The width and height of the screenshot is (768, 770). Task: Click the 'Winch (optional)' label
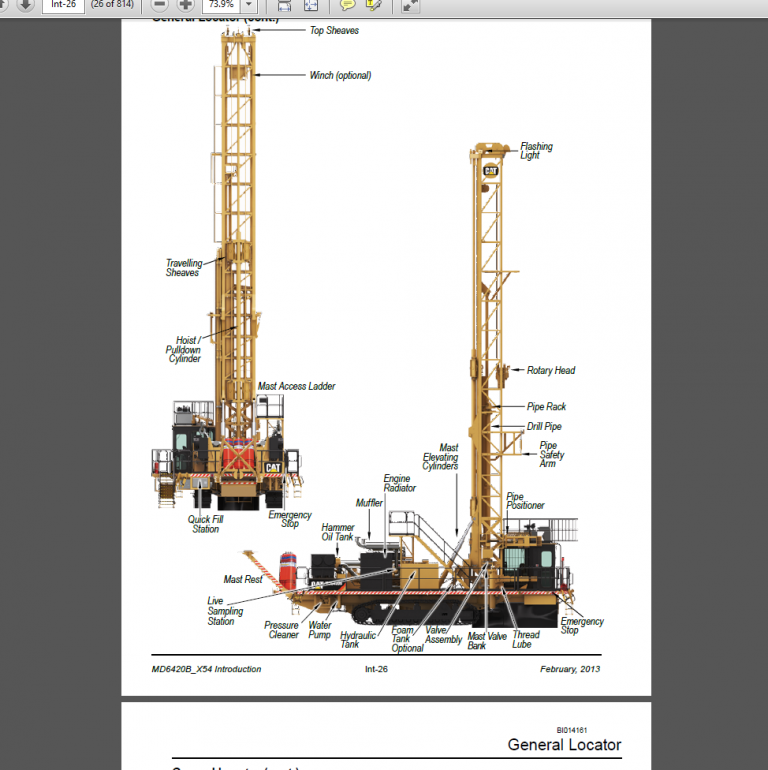pyautogui.click(x=340, y=75)
